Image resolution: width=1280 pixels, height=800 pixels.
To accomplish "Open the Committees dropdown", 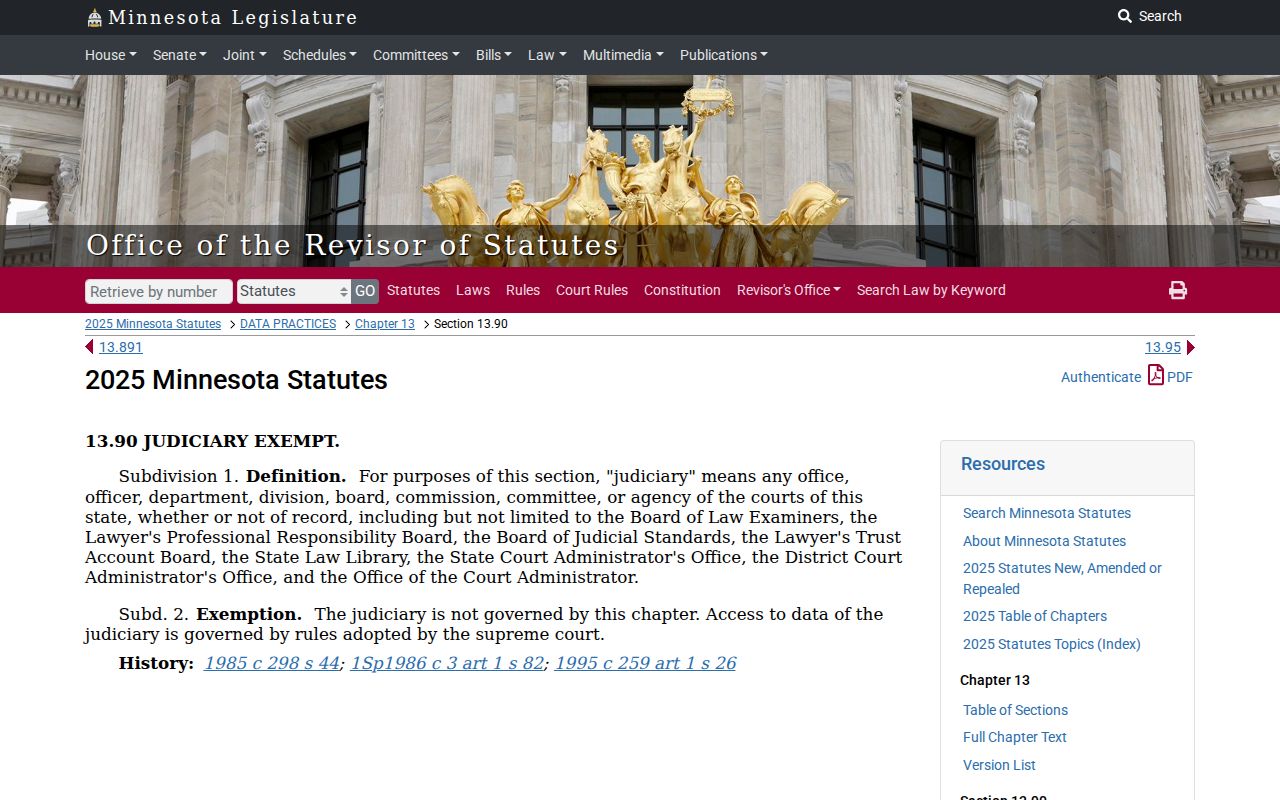I will 416,55.
